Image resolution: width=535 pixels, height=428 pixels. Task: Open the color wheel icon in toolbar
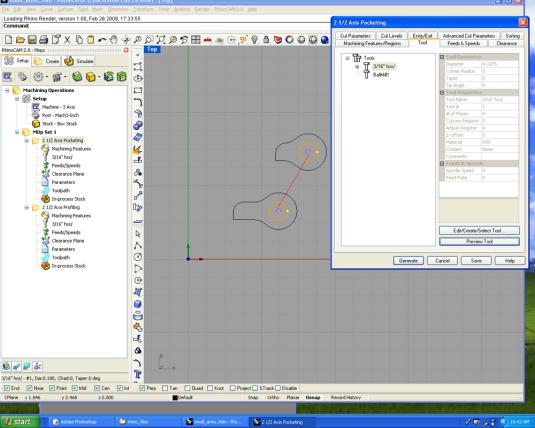[x=289, y=40]
